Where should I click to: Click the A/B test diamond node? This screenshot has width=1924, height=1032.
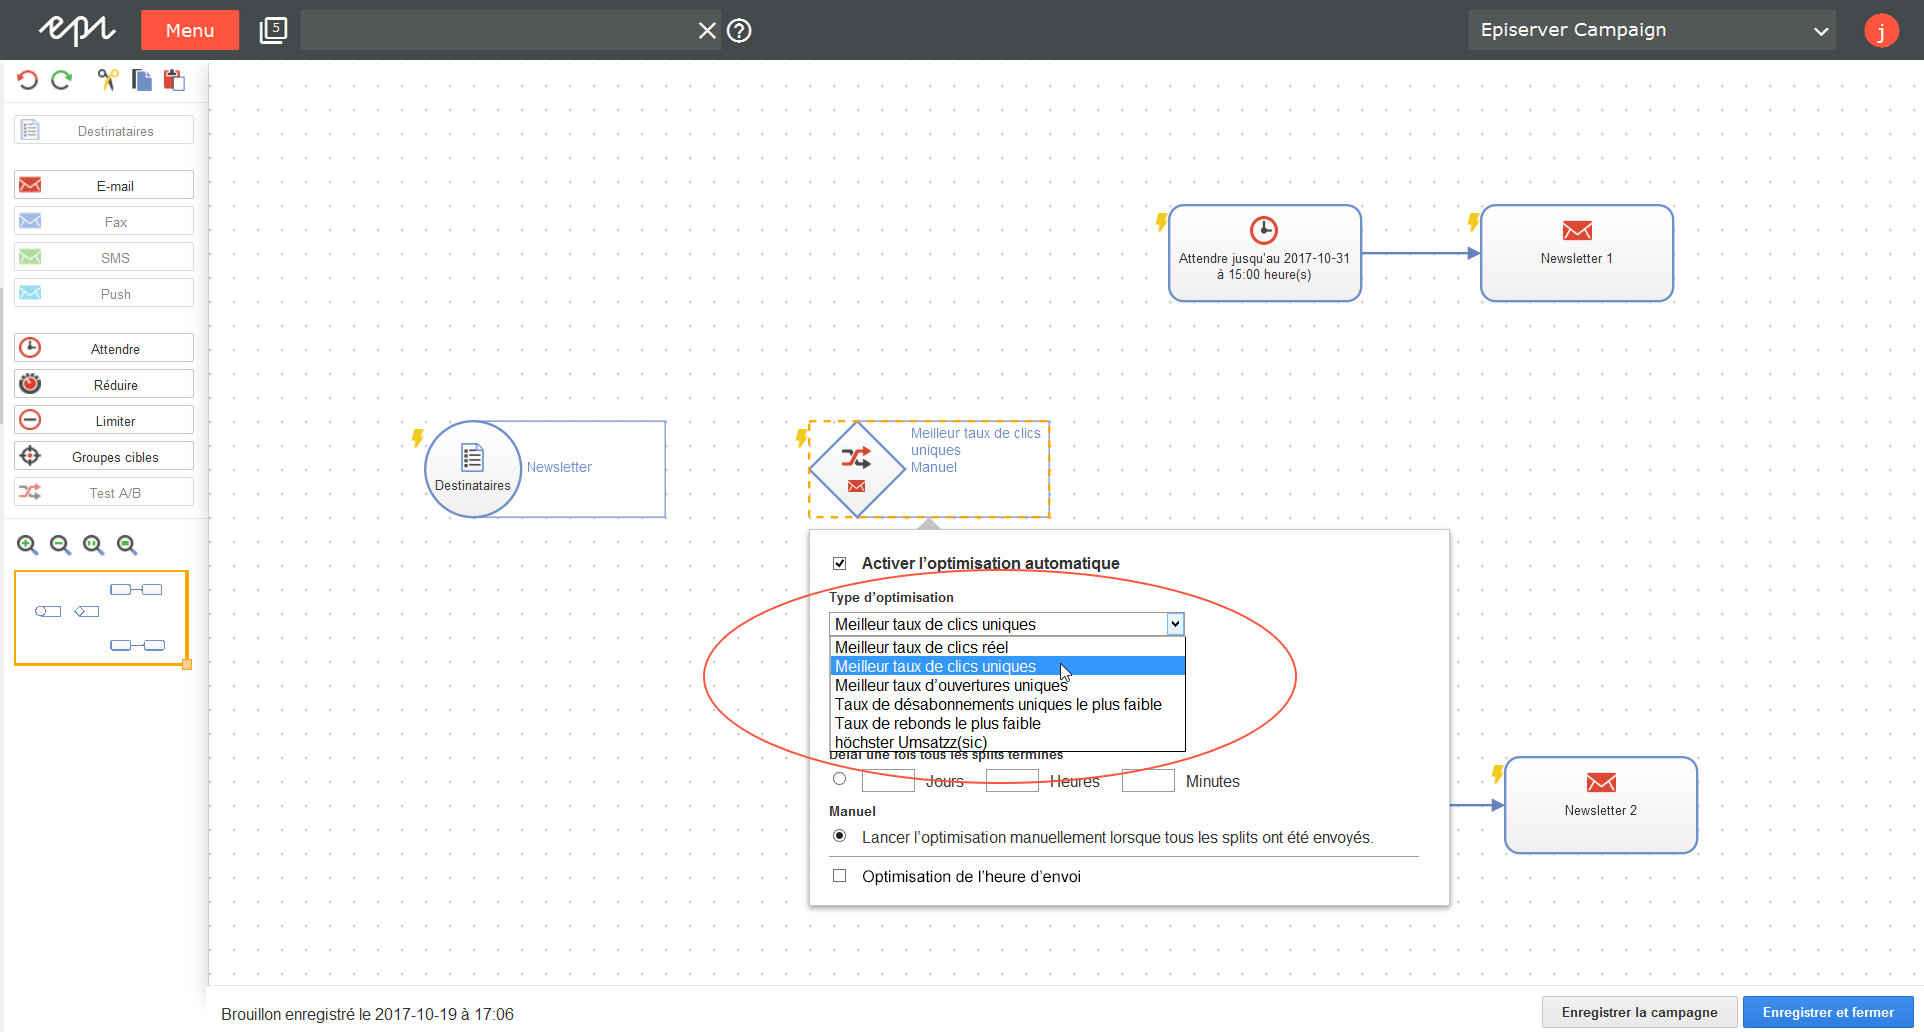click(x=857, y=469)
